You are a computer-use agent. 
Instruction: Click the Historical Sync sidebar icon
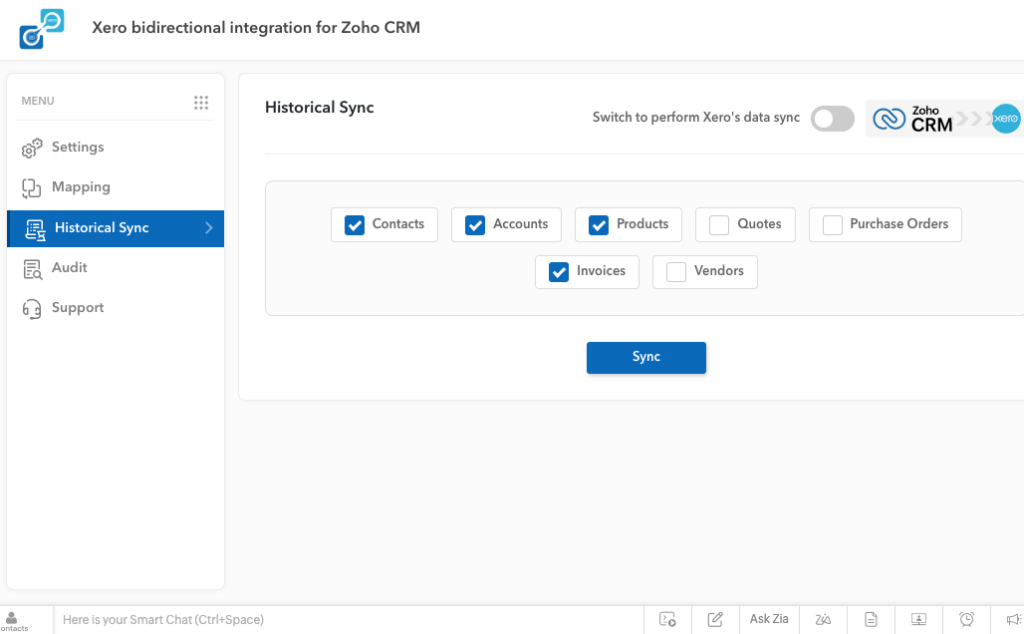[x=35, y=229]
